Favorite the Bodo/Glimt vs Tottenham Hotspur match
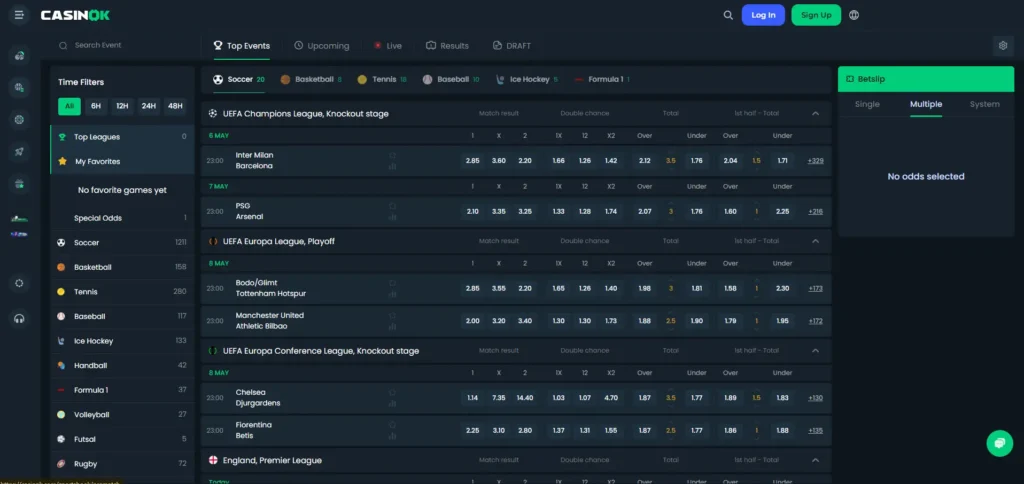1024x484 pixels. [392, 283]
